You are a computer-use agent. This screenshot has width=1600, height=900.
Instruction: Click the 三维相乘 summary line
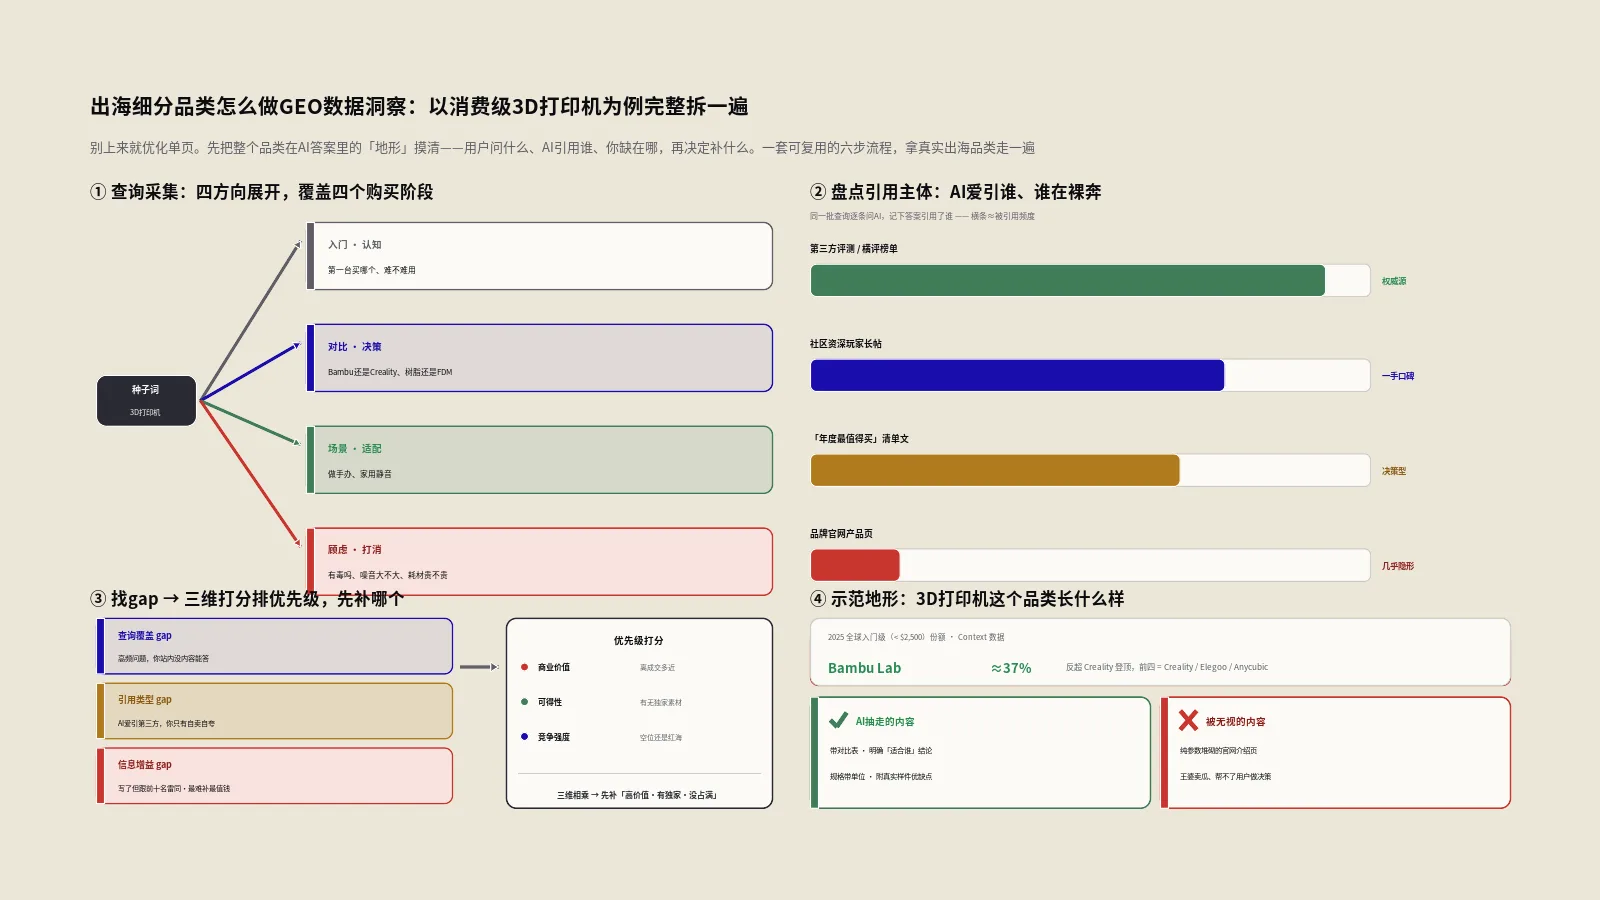coord(638,795)
